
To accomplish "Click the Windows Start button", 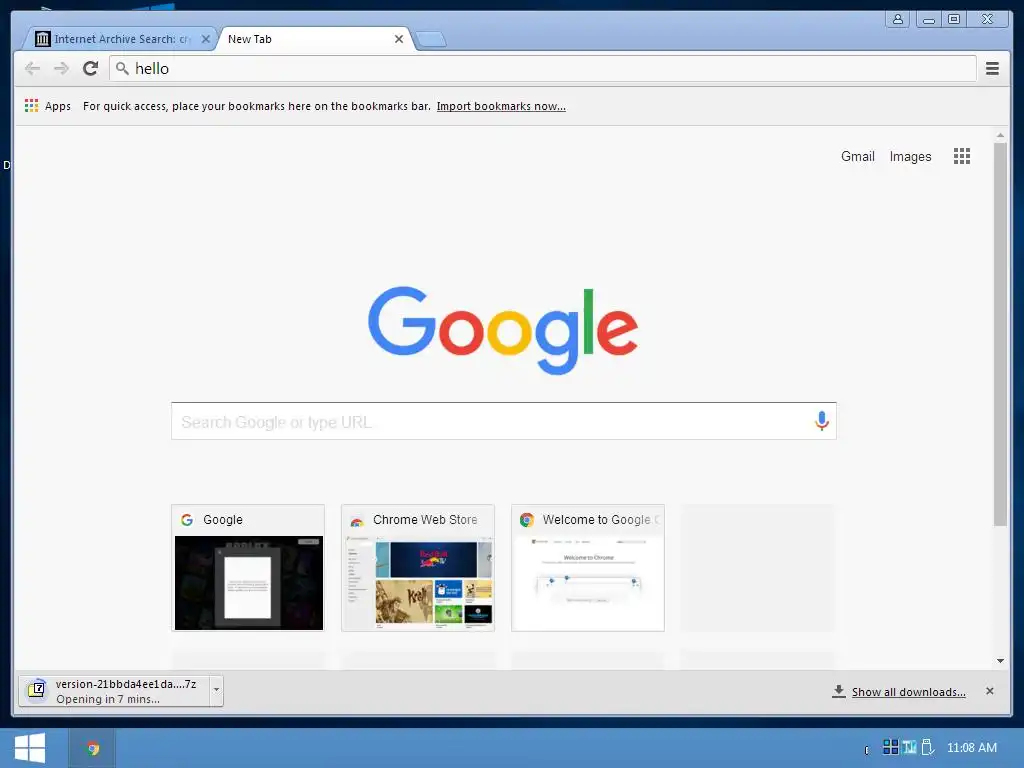I will click(30, 748).
